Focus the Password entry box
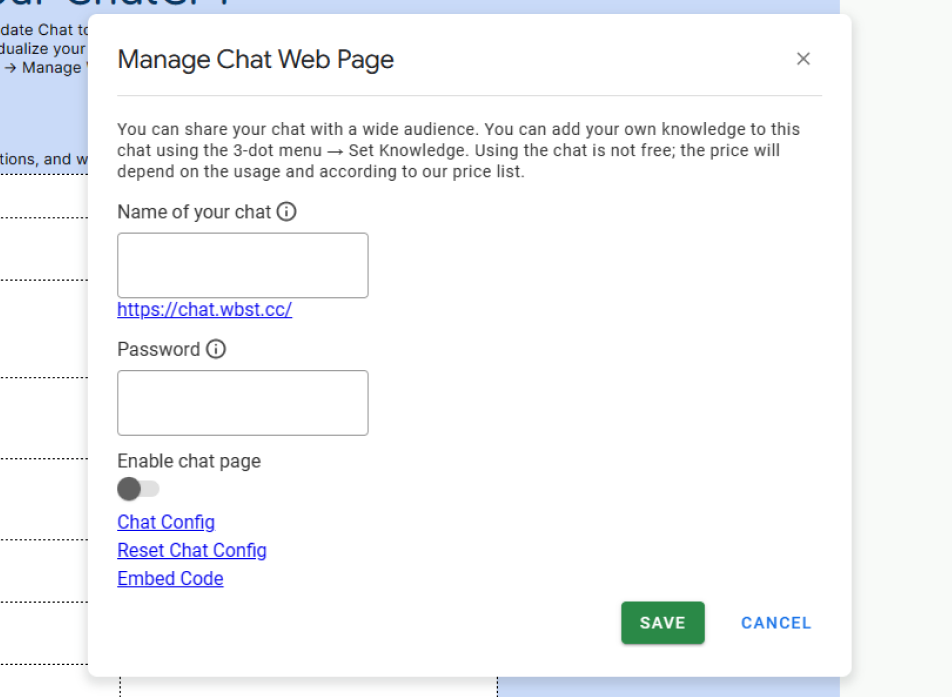 (x=242, y=402)
